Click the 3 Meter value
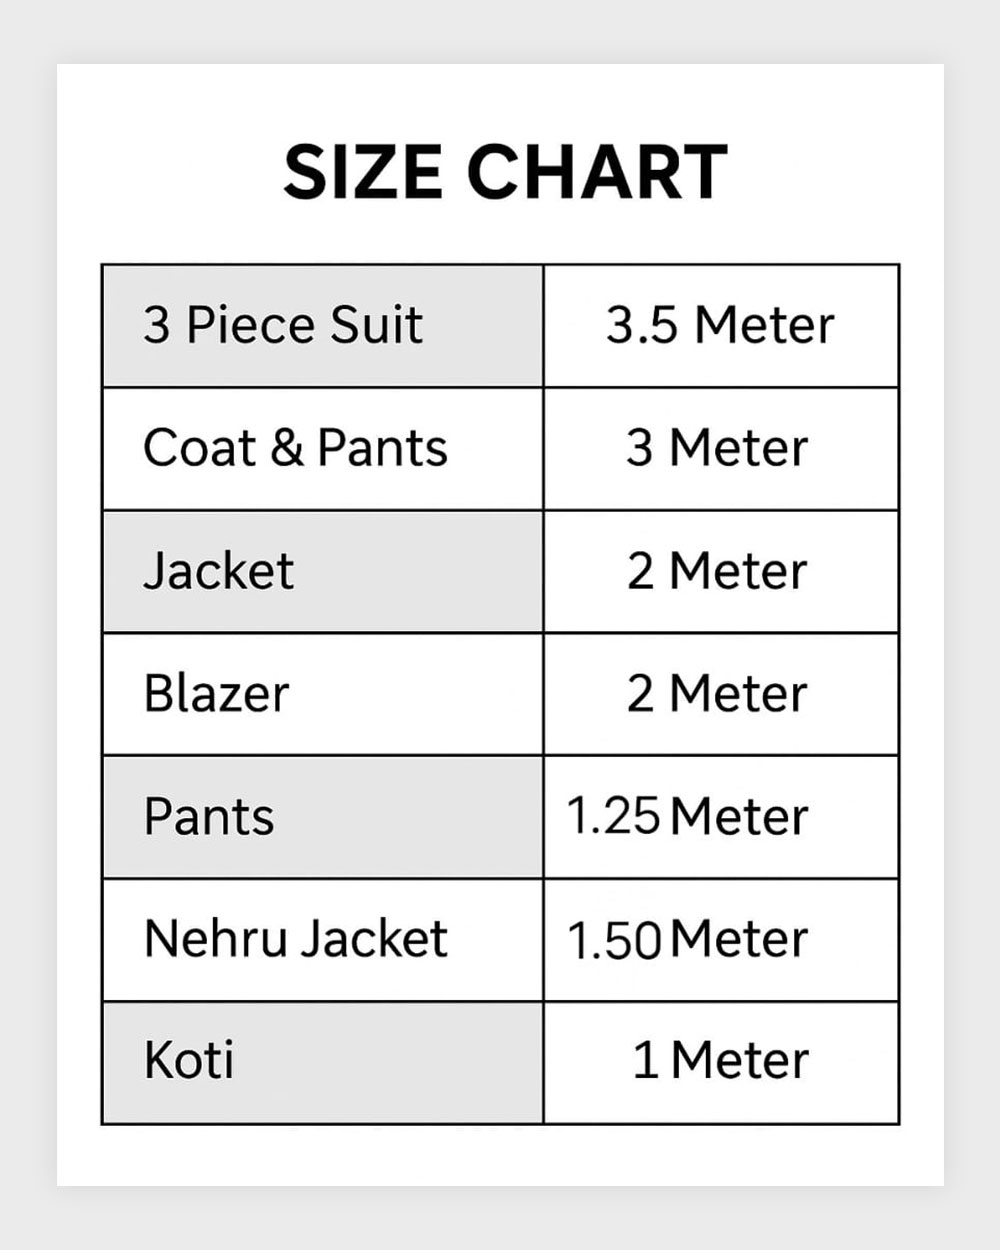The height and width of the screenshot is (1250, 1000). (717, 448)
